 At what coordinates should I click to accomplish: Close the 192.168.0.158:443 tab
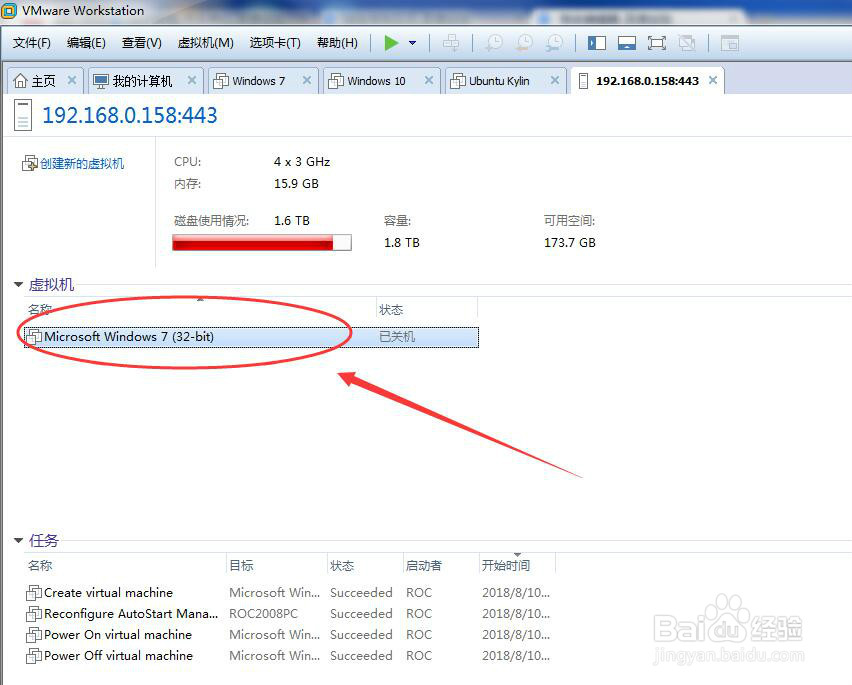713,80
